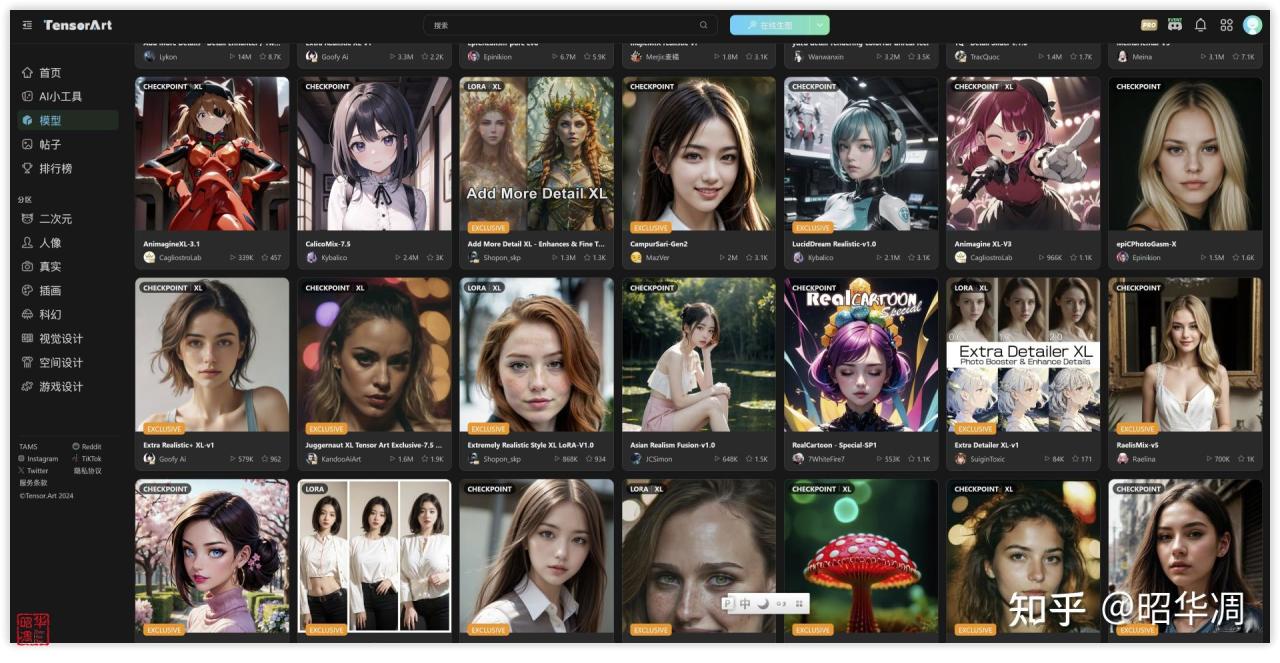Open the Discord event icon
The height and width of the screenshot is (663, 1280).
pyautogui.click(x=1174, y=25)
